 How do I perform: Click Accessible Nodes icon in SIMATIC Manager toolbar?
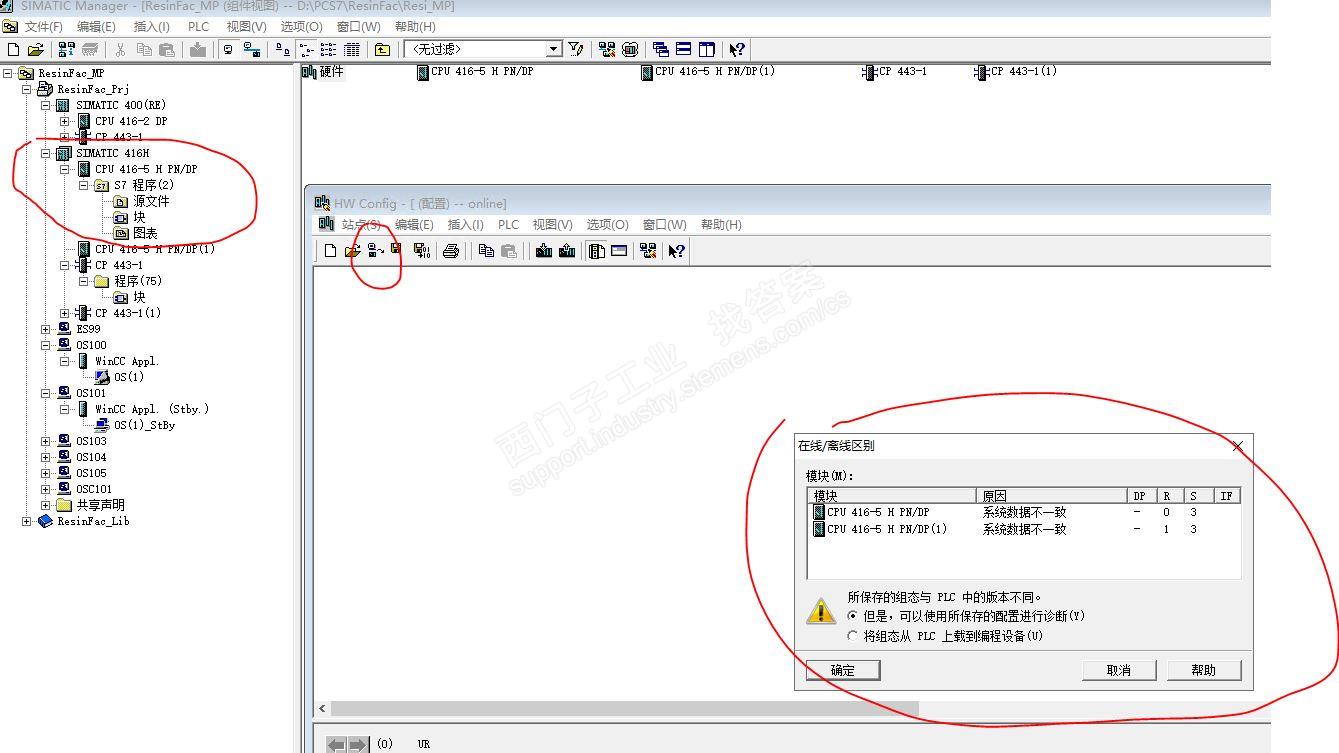(67, 49)
